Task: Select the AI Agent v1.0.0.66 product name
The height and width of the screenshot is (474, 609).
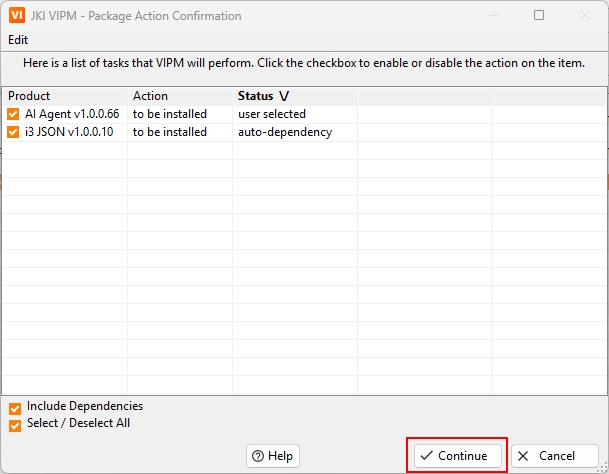Action: click(x=72, y=114)
